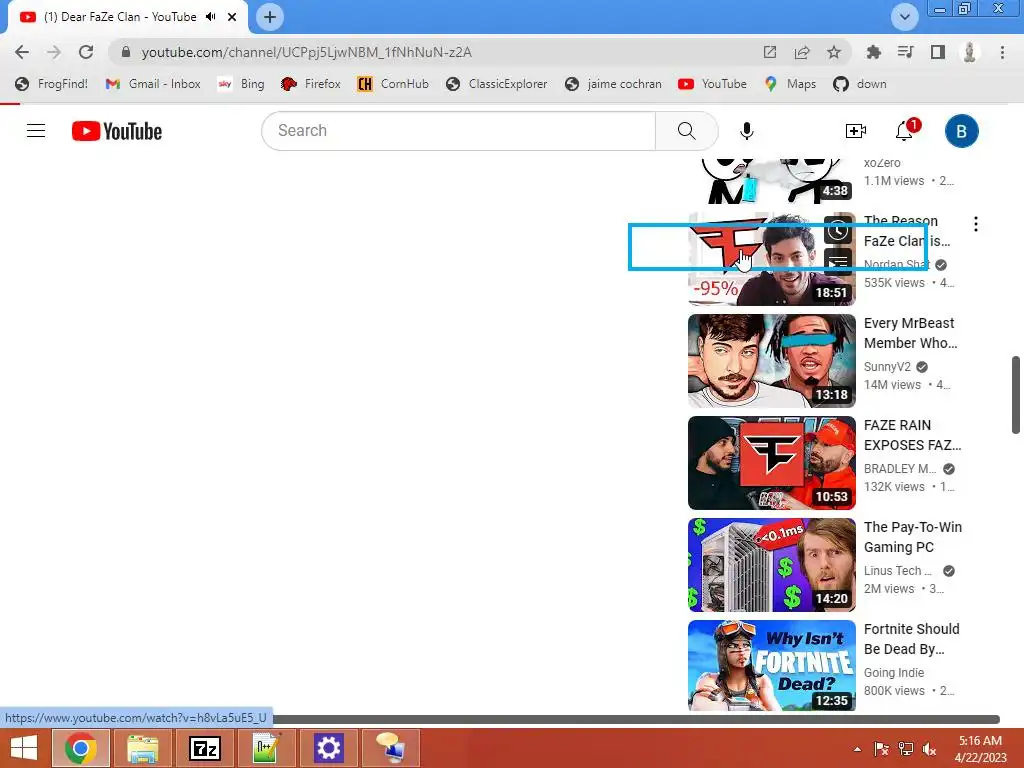Add FaZe Clan video to queue
Image resolution: width=1024 pixels, height=768 pixels.
point(838,262)
